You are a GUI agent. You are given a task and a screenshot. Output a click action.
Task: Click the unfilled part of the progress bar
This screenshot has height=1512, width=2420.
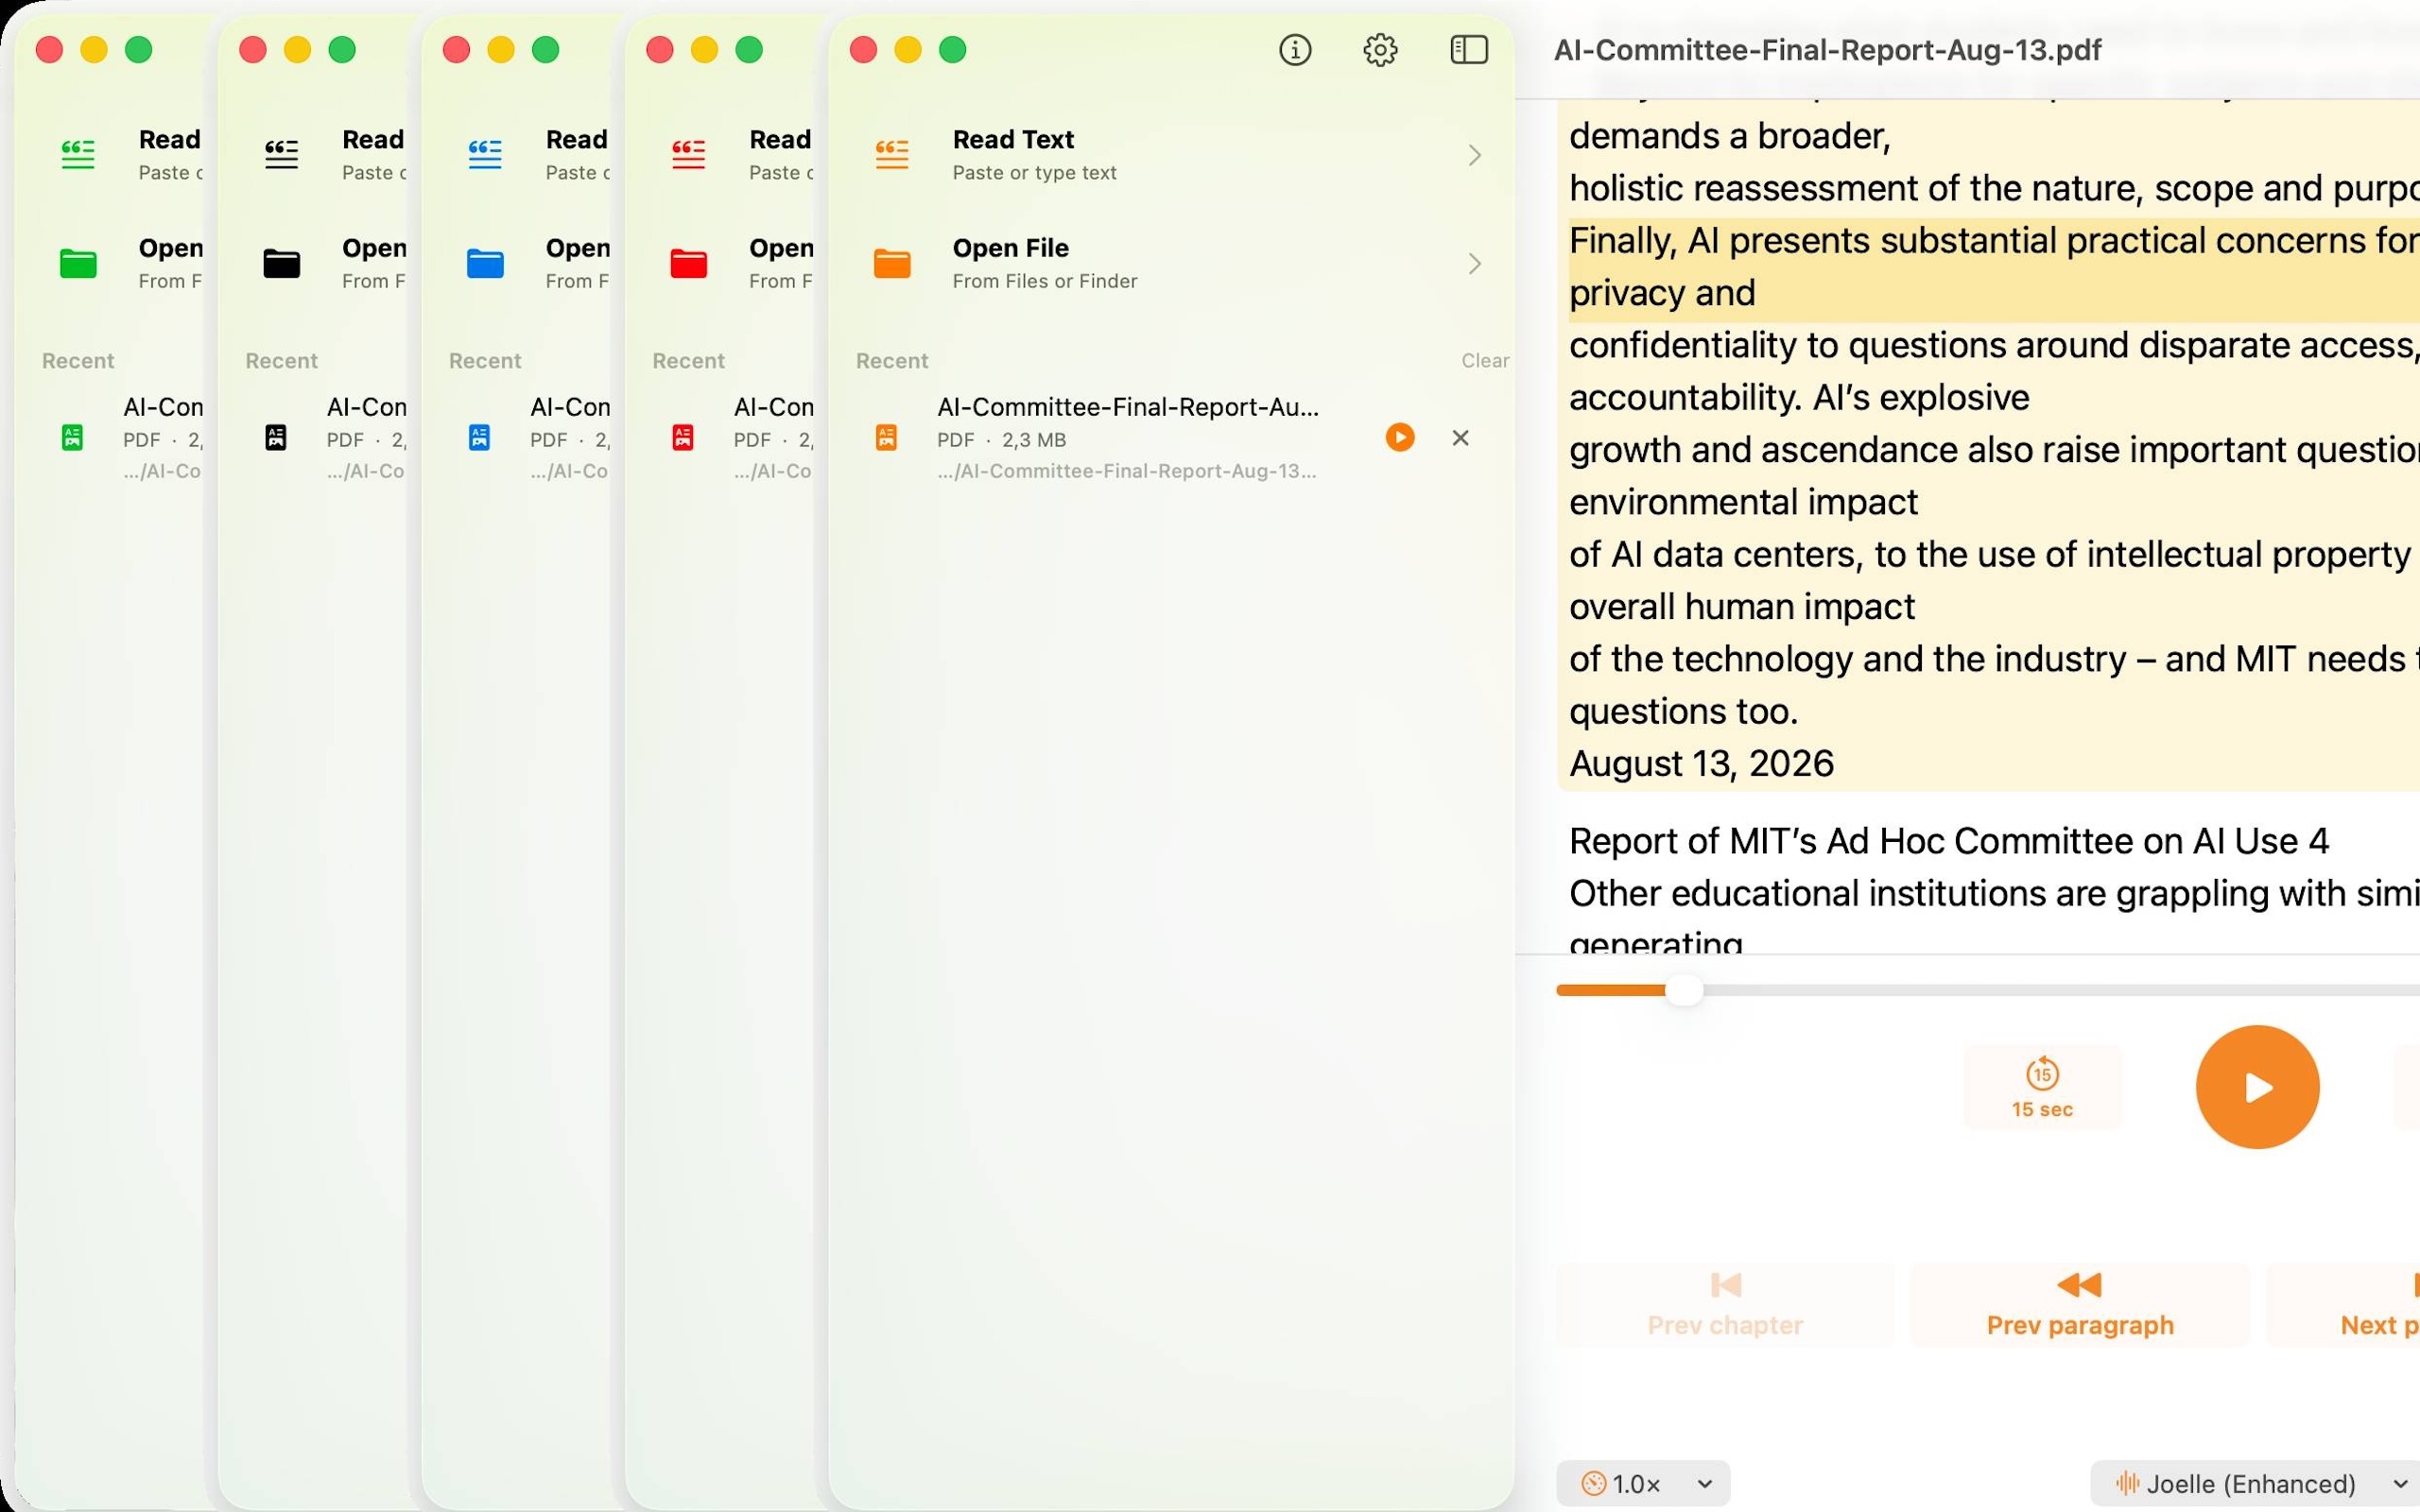click(x=2060, y=990)
